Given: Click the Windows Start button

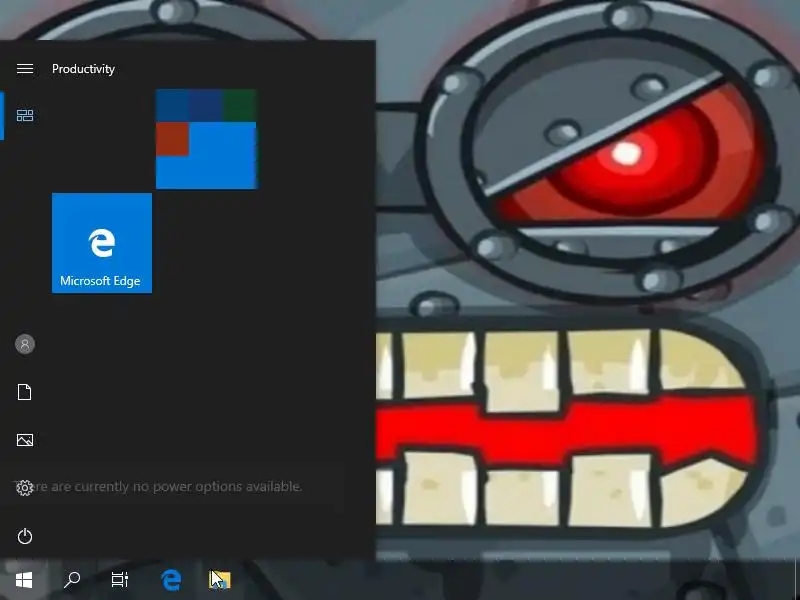Looking at the screenshot, I should 24,580.
